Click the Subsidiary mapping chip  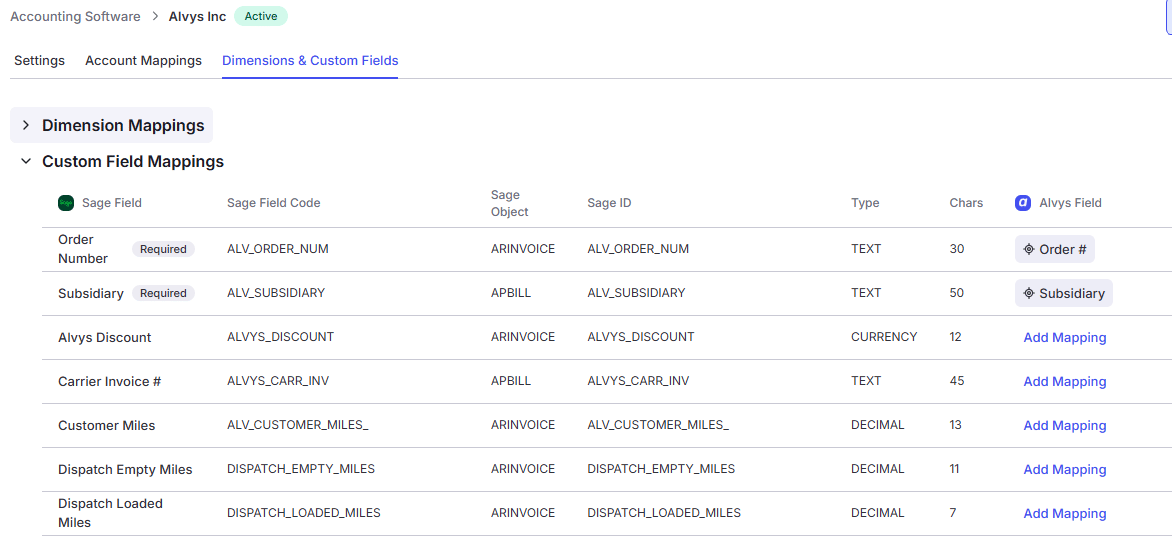(x=1064, y=294)
